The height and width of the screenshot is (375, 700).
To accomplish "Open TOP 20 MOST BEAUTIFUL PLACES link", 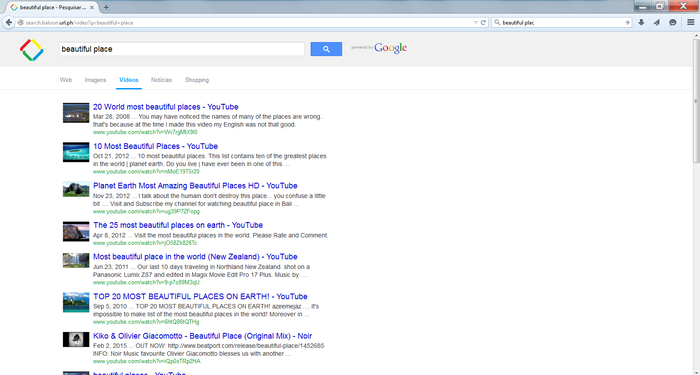I will [x=200, y=296].
